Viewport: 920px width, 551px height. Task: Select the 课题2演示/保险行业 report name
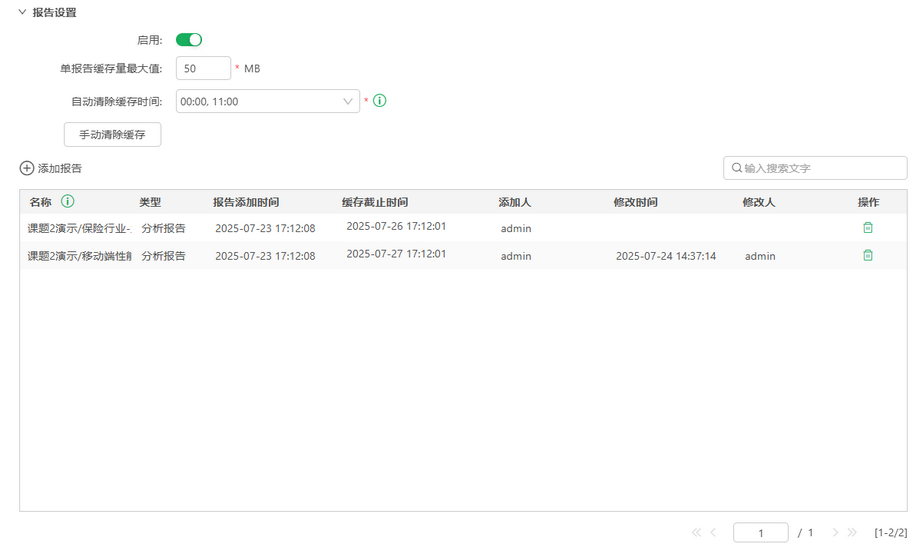80,228
